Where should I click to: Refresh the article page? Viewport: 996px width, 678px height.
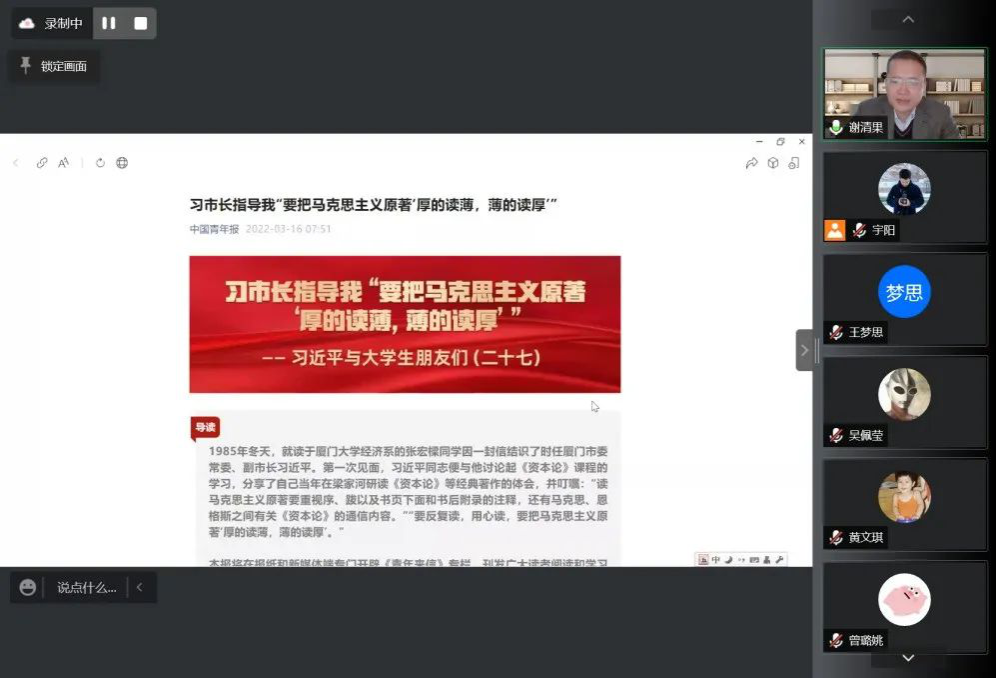[x=100, y=163]
